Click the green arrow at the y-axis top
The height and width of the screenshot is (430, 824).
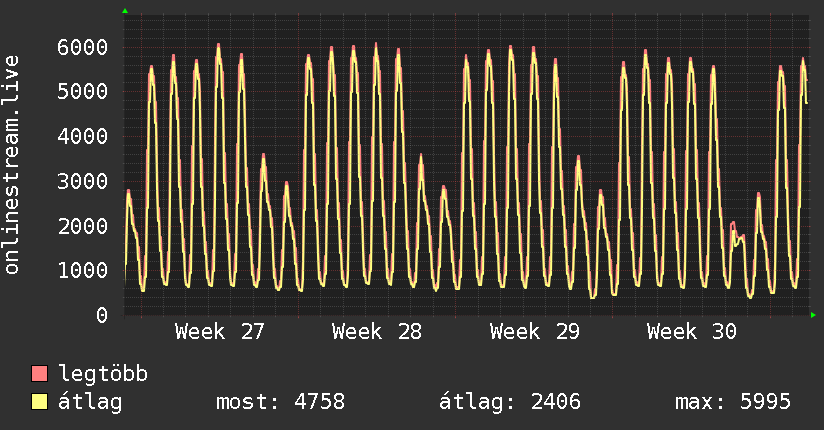point(125,11)
